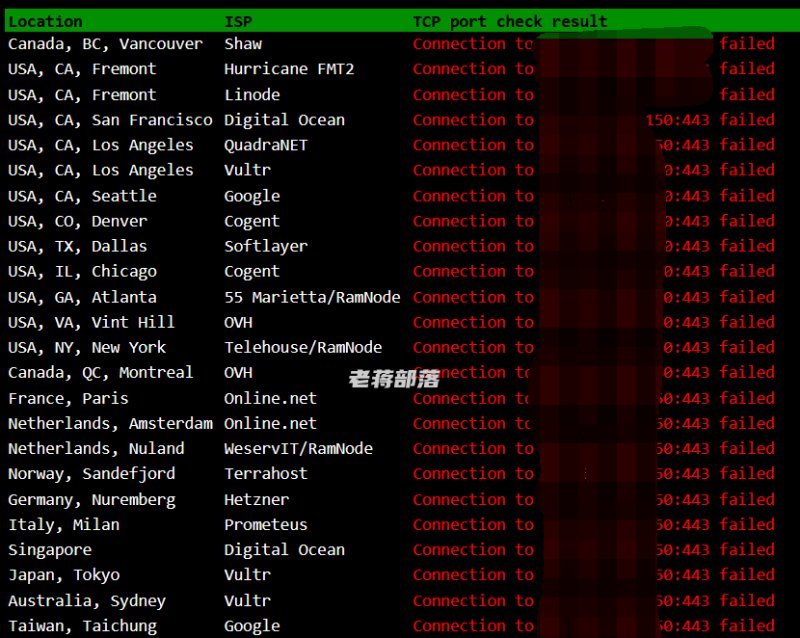Select USA, GA, Atlanta location
Image resolution: width=800 pixels, height=638 pixels.
(83, 298)
